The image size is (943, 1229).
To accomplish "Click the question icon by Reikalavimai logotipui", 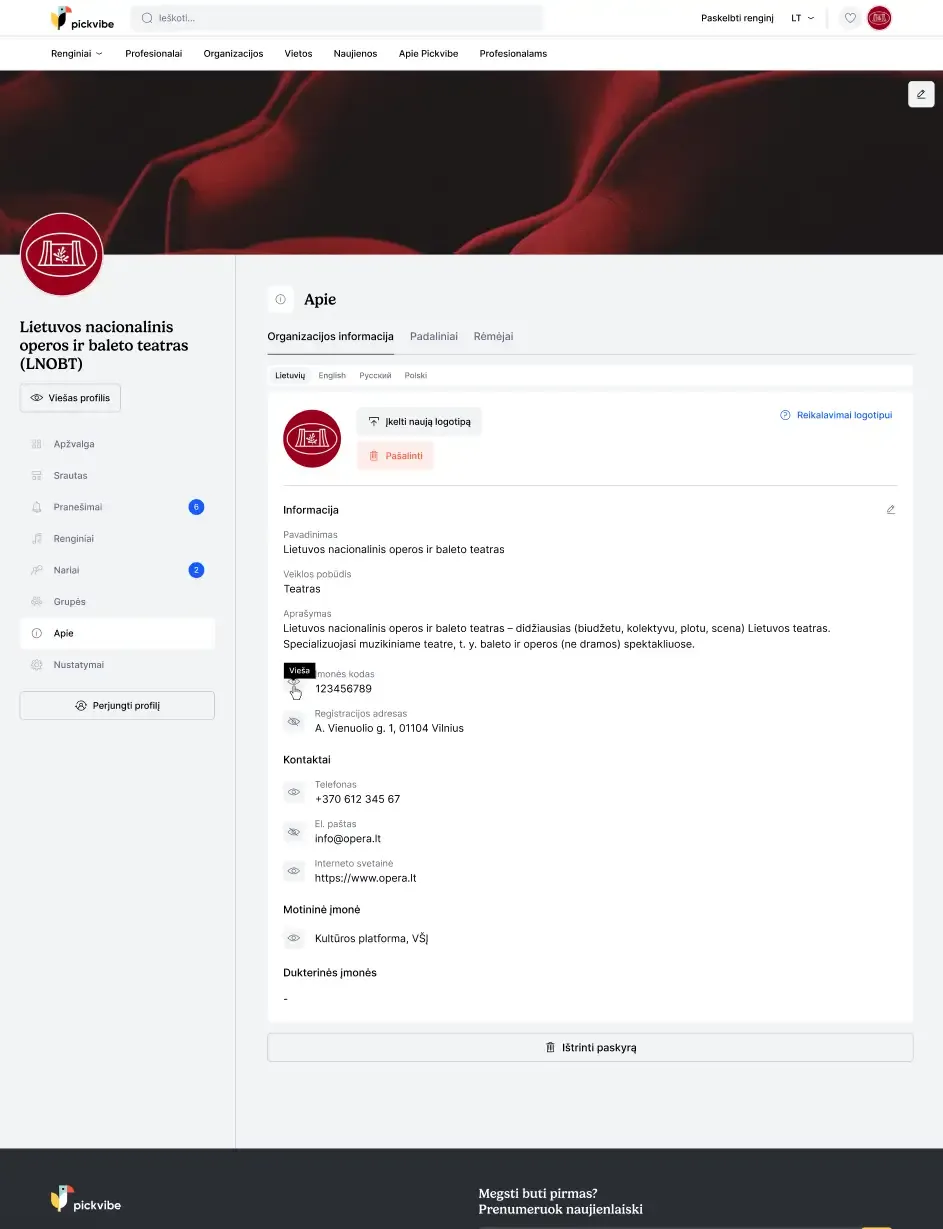I will [785, 415].
